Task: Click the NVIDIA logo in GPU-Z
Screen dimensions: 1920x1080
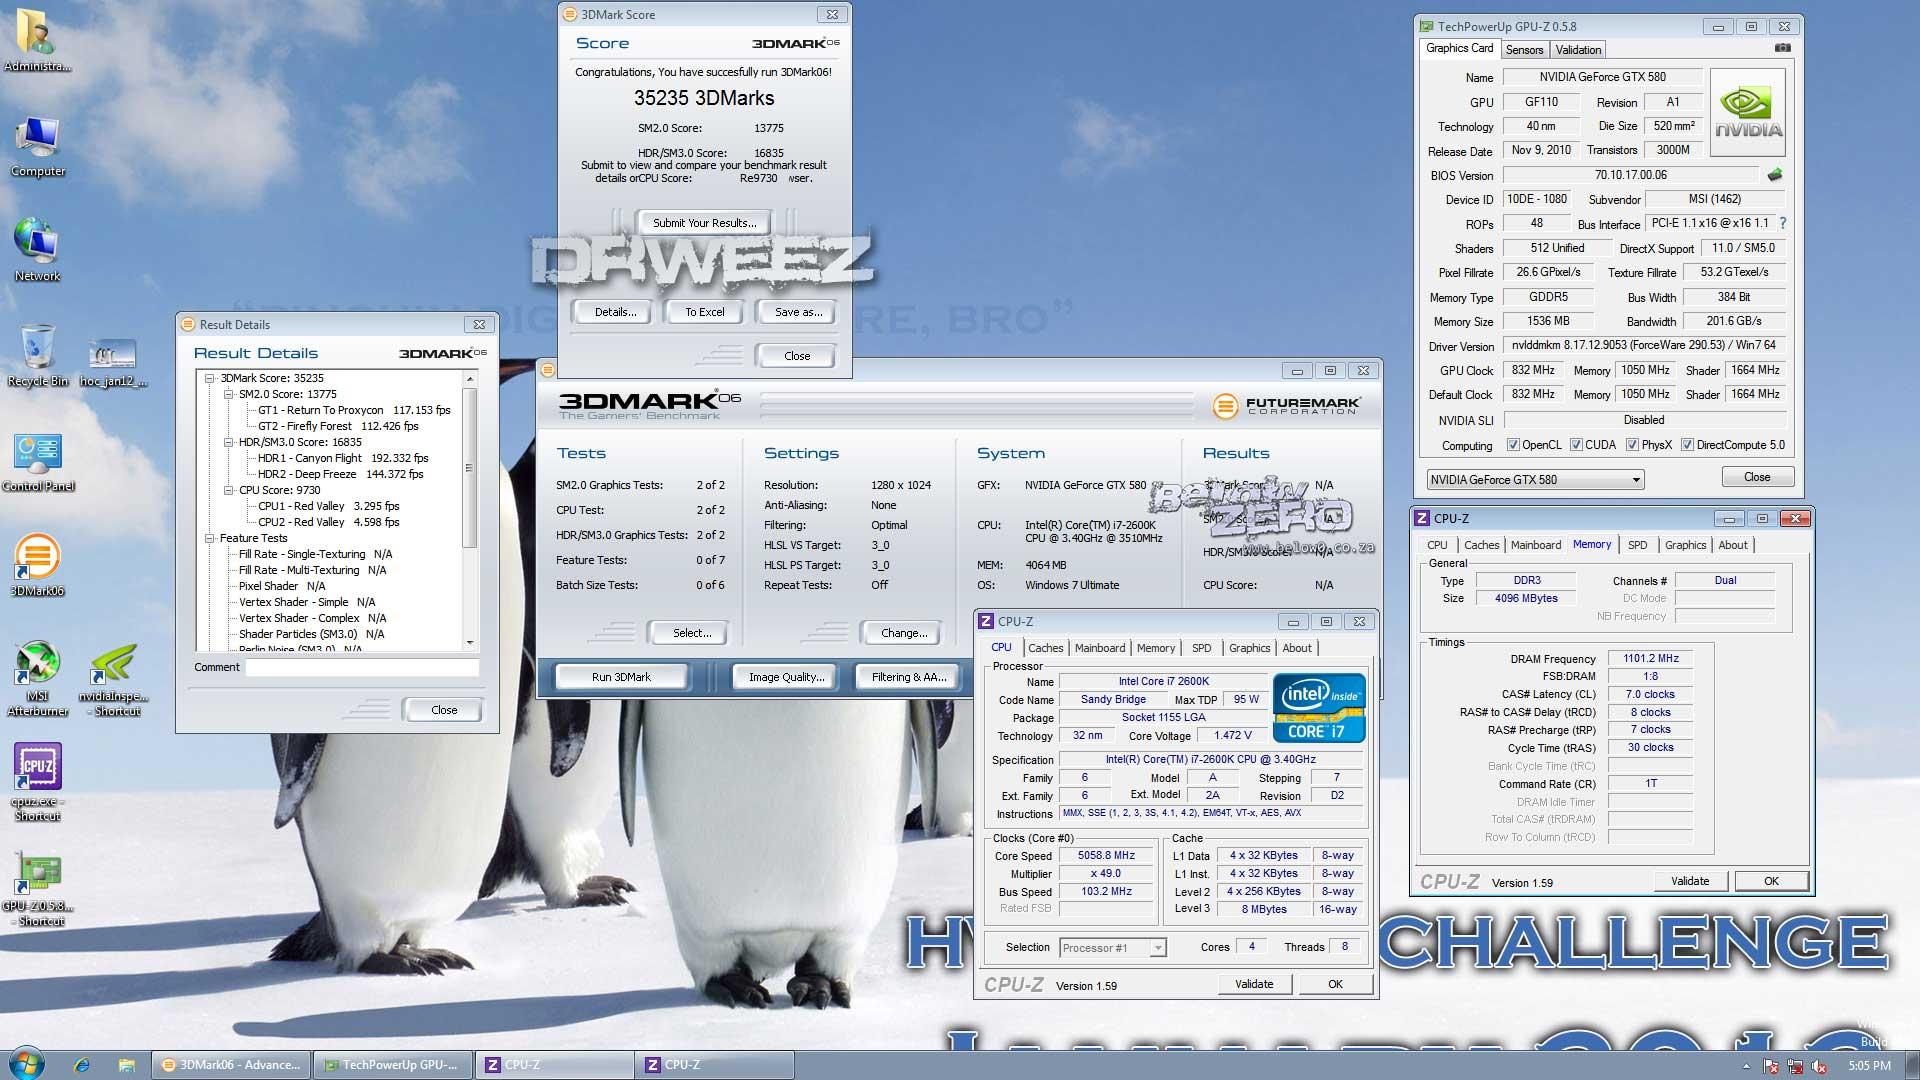Action: tap(1748, 112)
